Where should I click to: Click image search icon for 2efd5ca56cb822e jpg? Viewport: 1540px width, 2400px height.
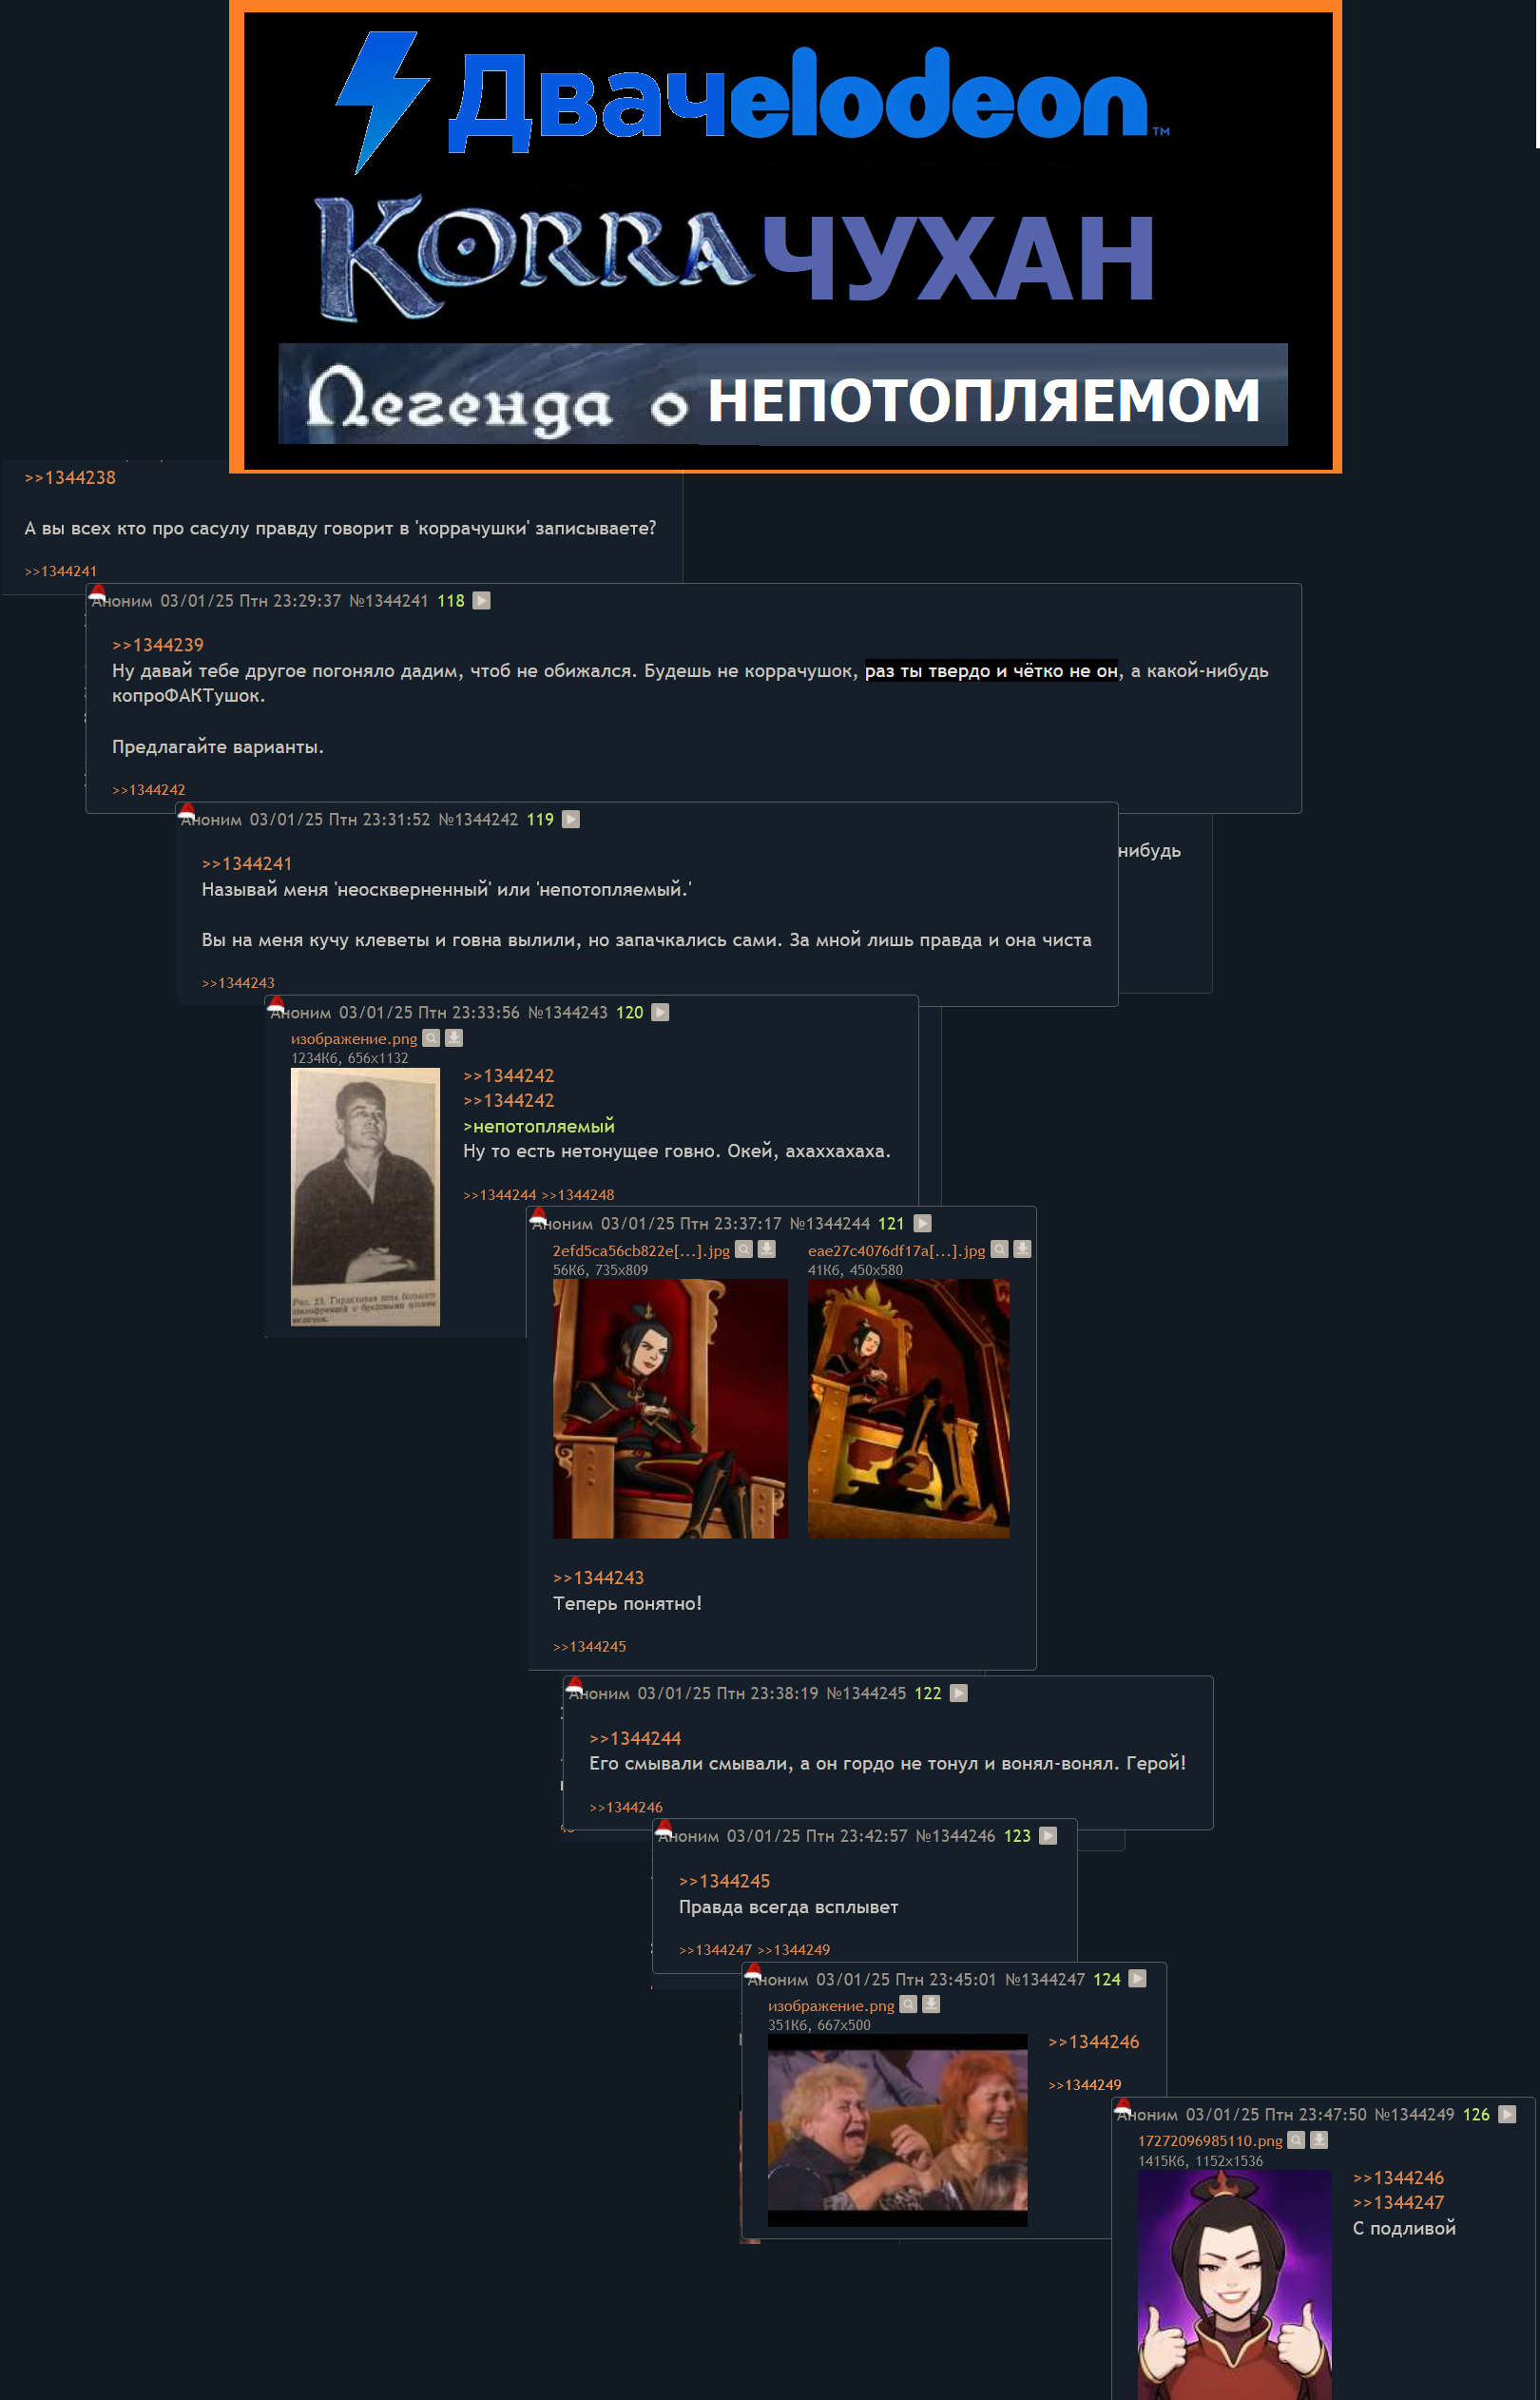744,1249
